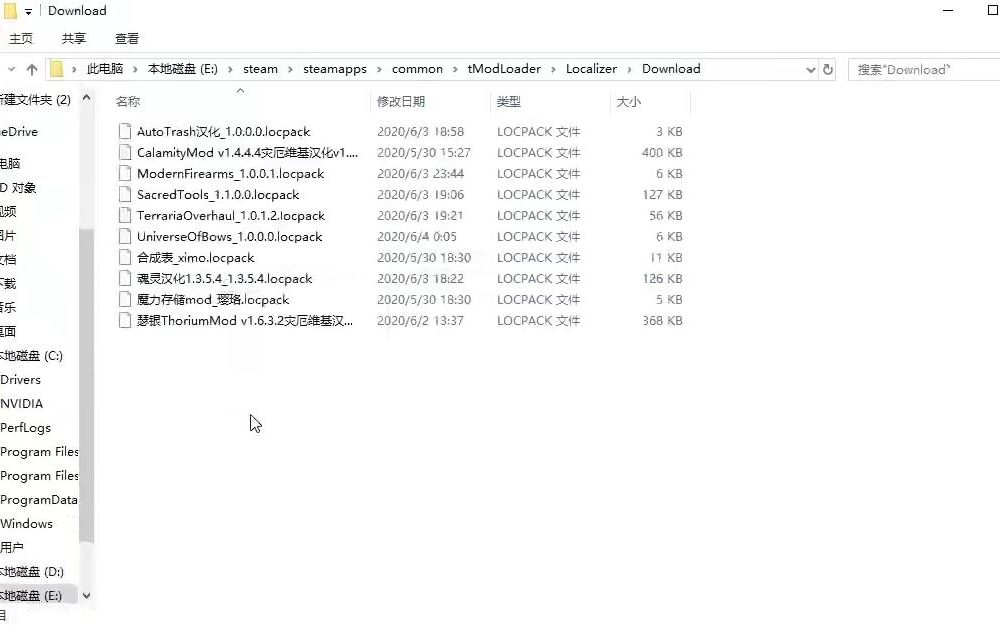Viewport: 1000px width, 625px height.
Task: Click the up-directory arrow icon
Action: pyautogui.click(x=32, y=69)
